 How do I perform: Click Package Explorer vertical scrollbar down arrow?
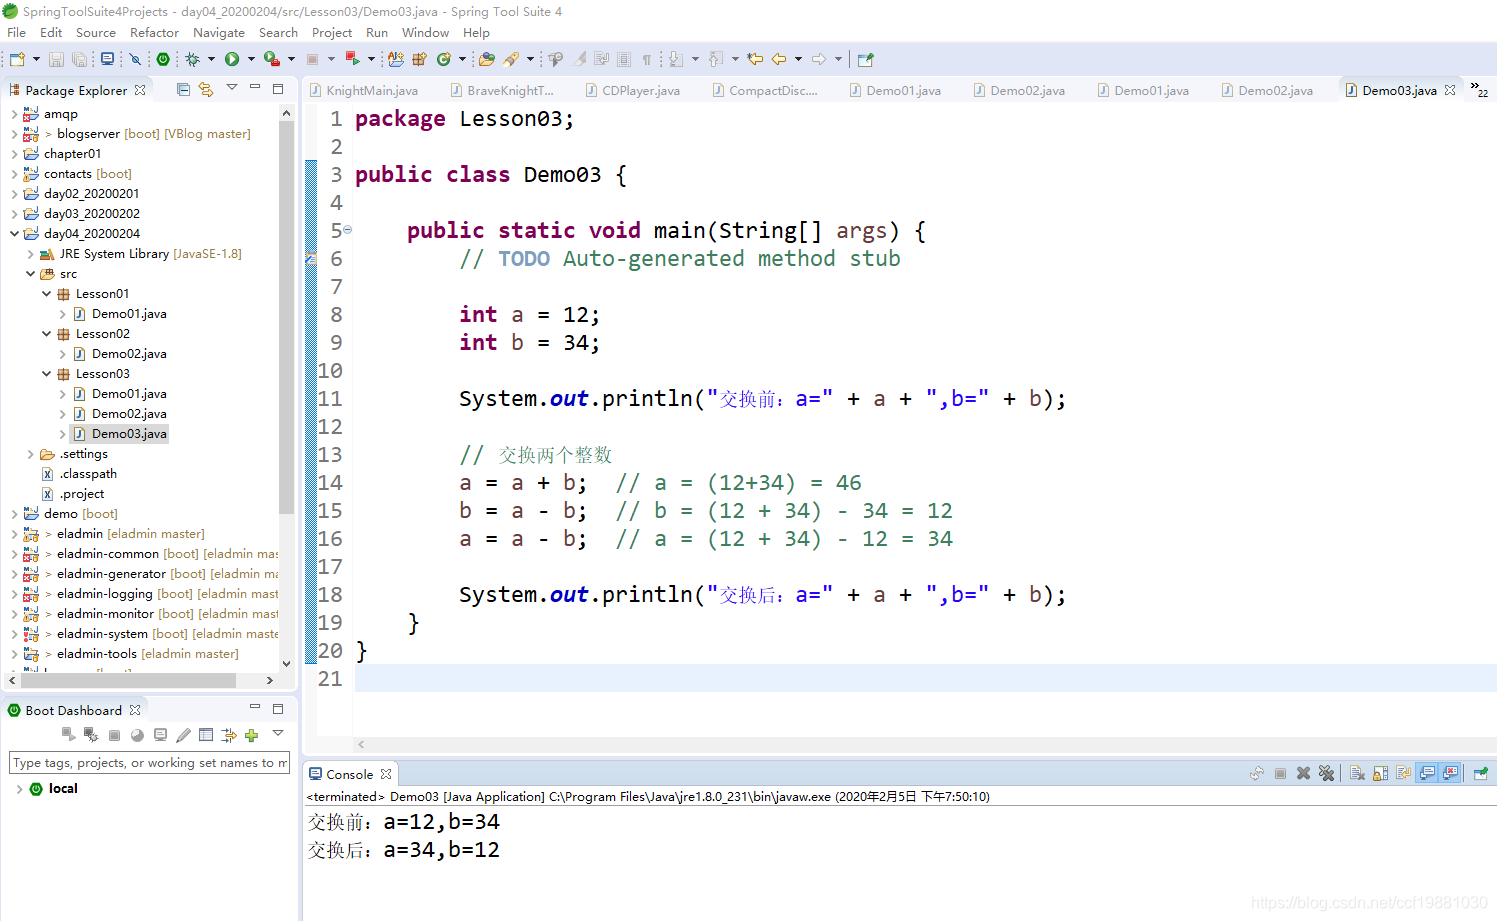coord(286,663)
